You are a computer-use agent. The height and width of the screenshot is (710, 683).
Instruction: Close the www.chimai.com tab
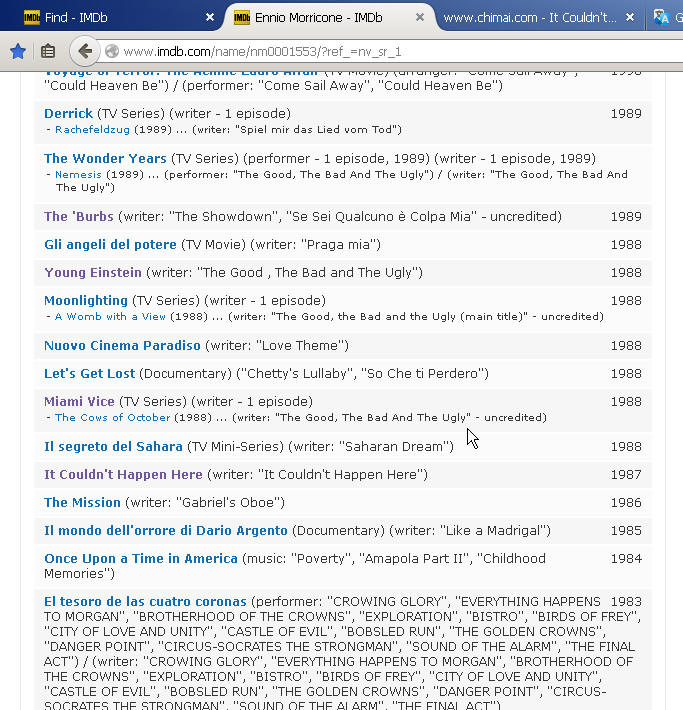[x=630, y=17]
